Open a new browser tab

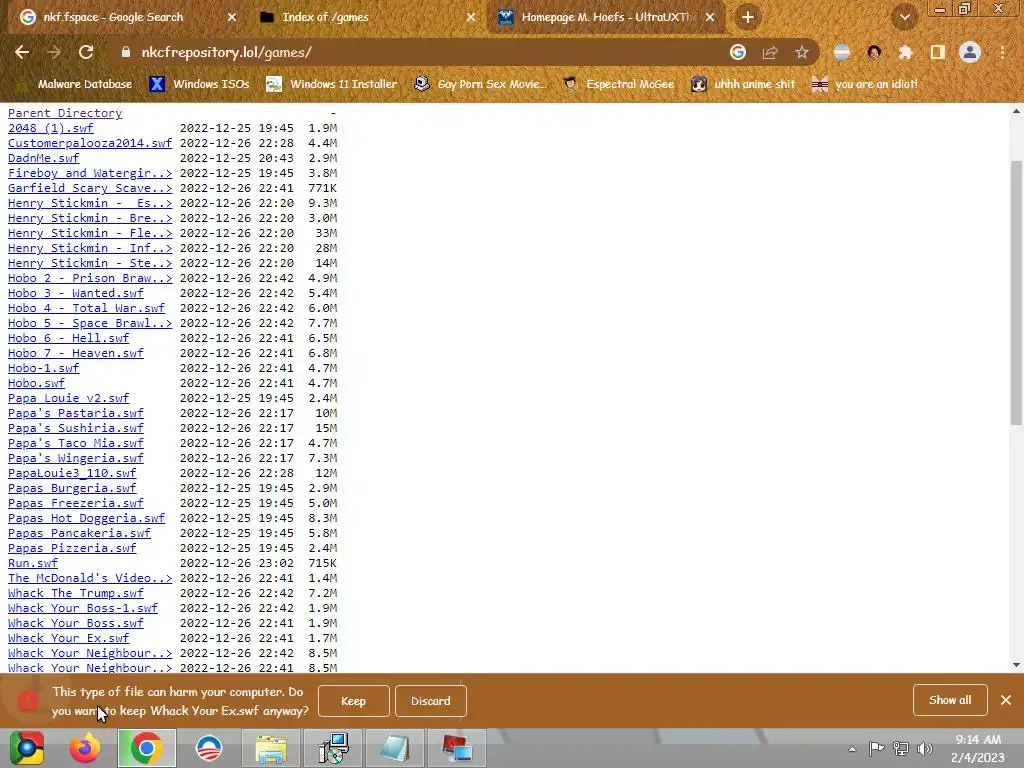click(x=748, y=17)
